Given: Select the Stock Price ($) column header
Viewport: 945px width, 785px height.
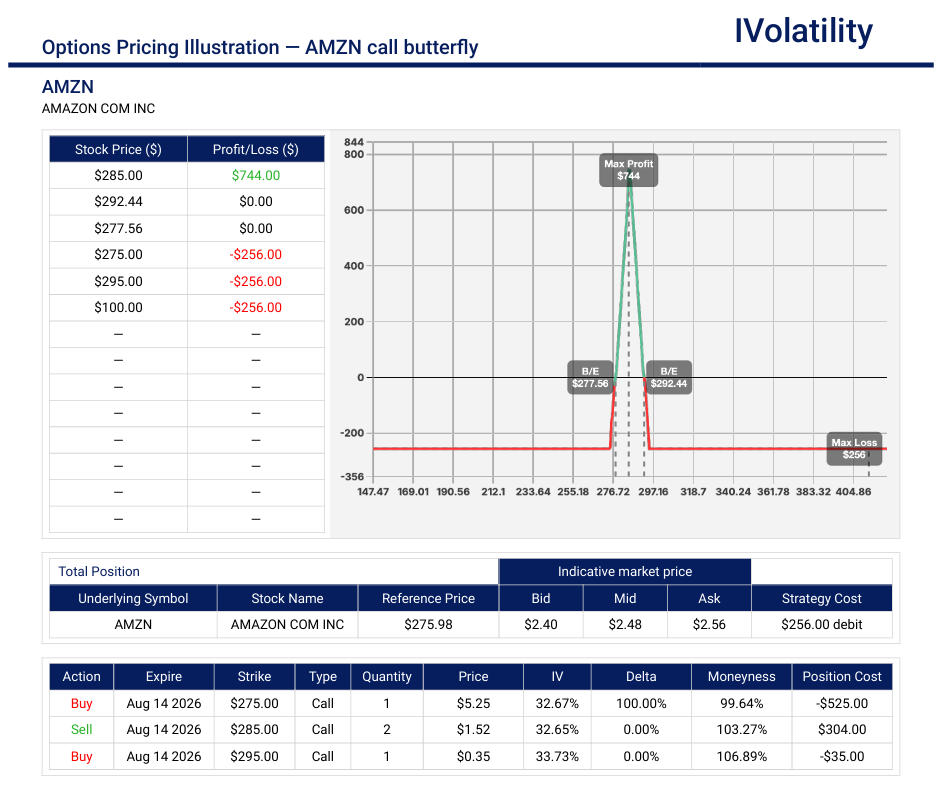Looking at the screenshot, I should click(x=118, y=149).
